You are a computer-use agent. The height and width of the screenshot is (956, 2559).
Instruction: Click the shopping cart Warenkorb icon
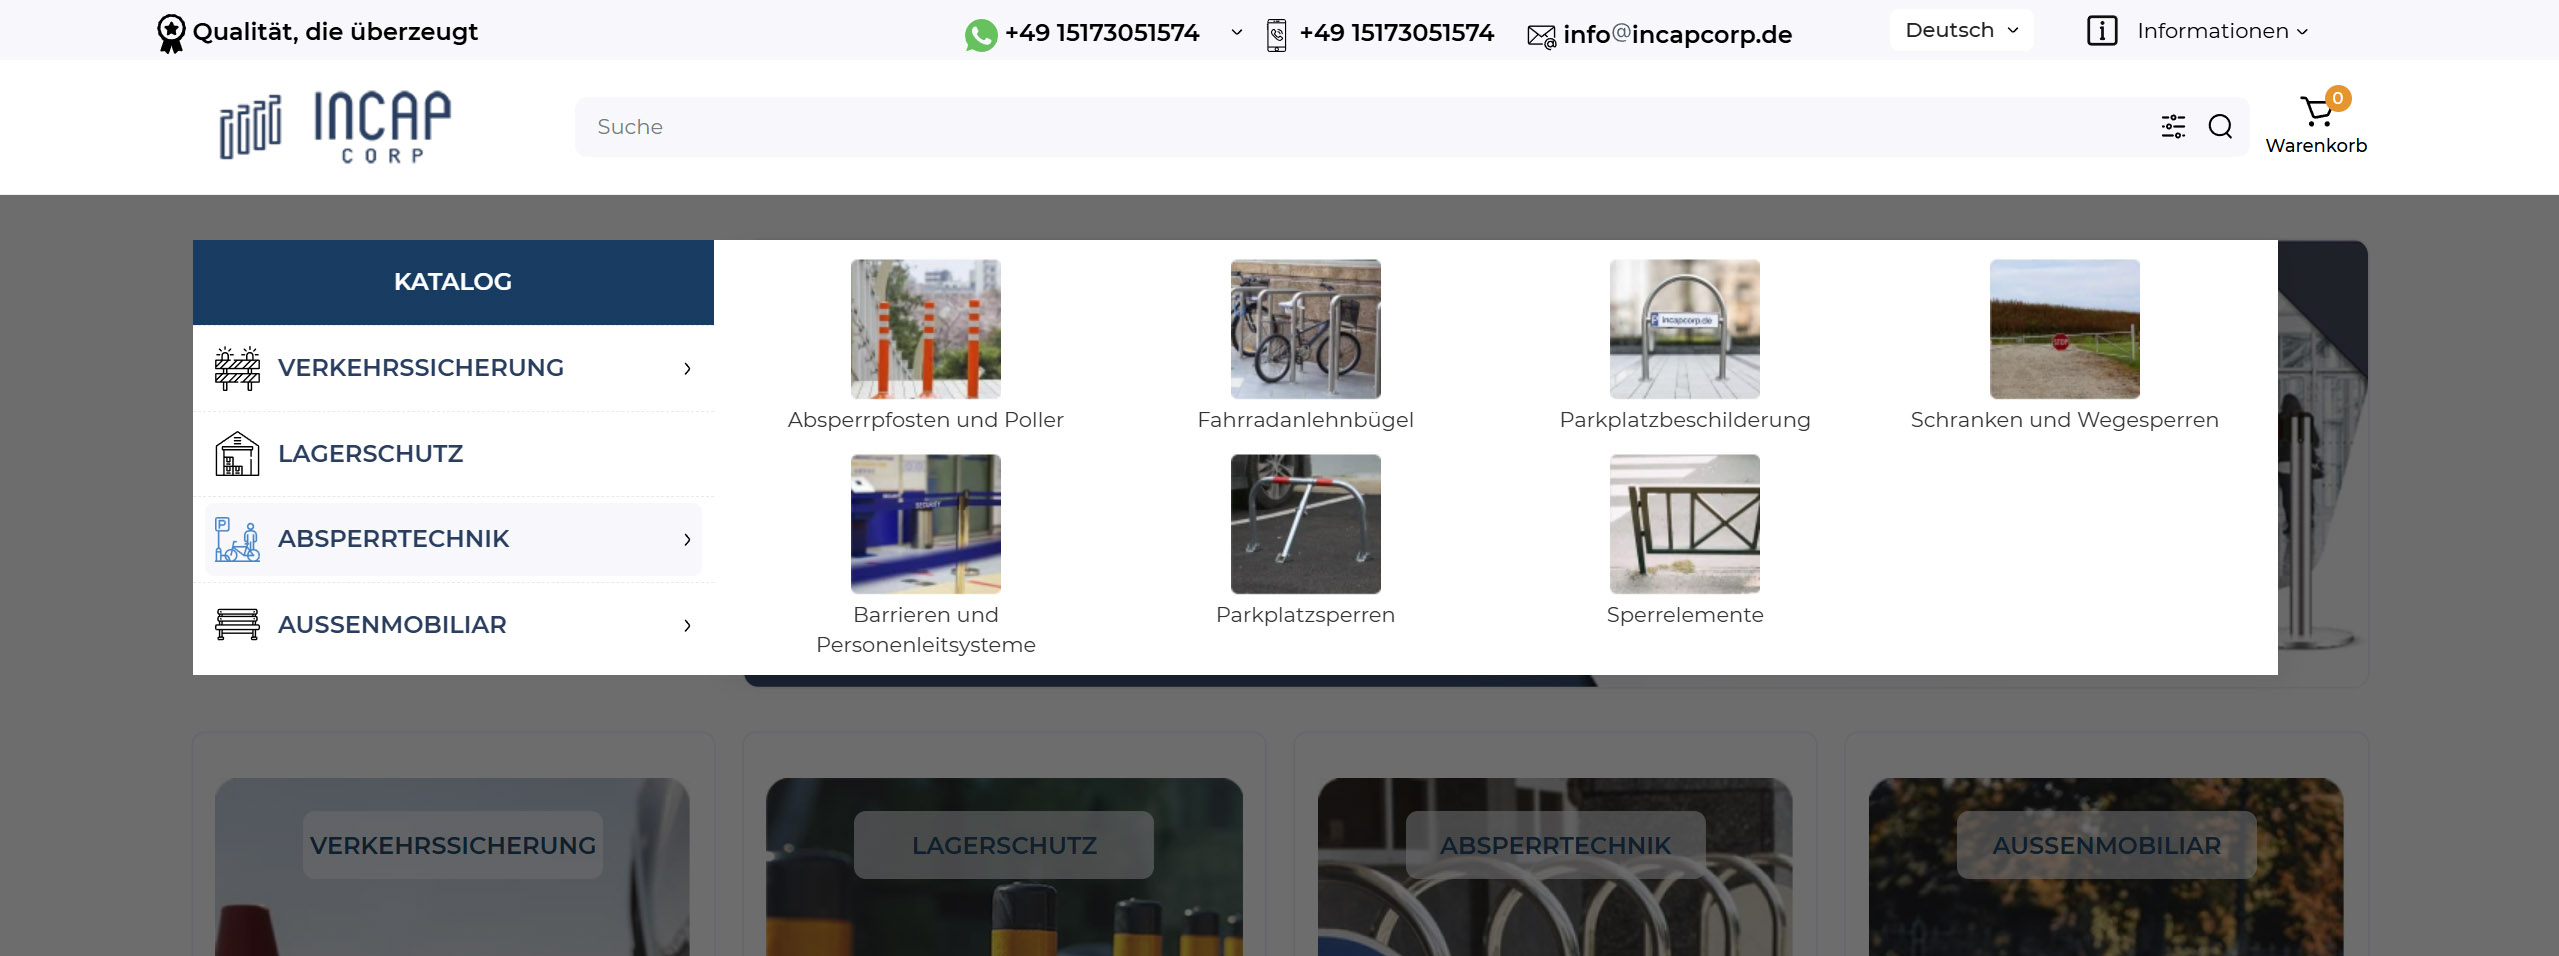click(2316, 112)
